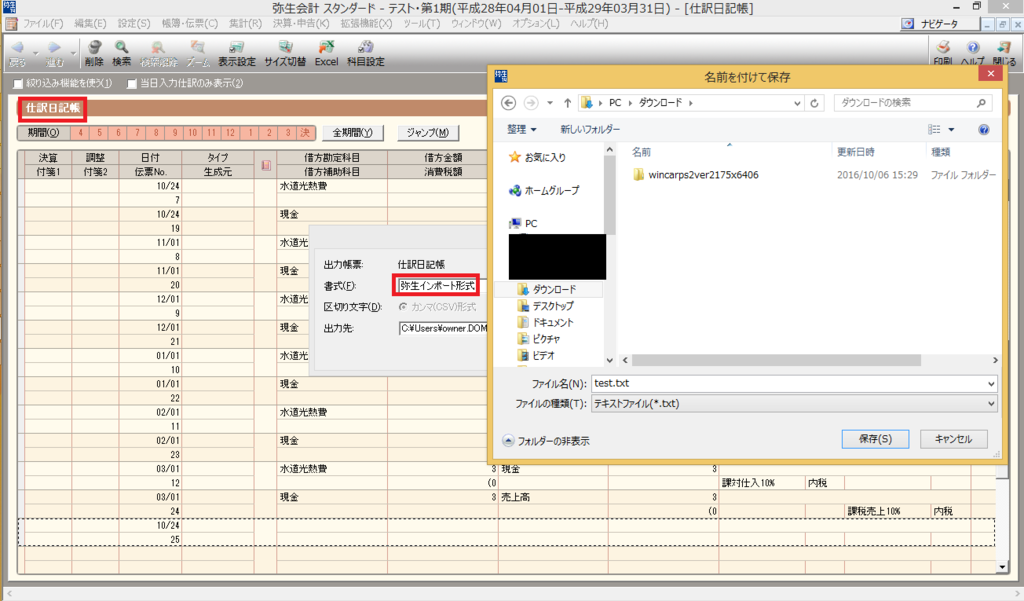Open the 書式 format combo box
The height and width of the screenshot is (601, 1024).
pyautogui.click(x=437, y=285)
